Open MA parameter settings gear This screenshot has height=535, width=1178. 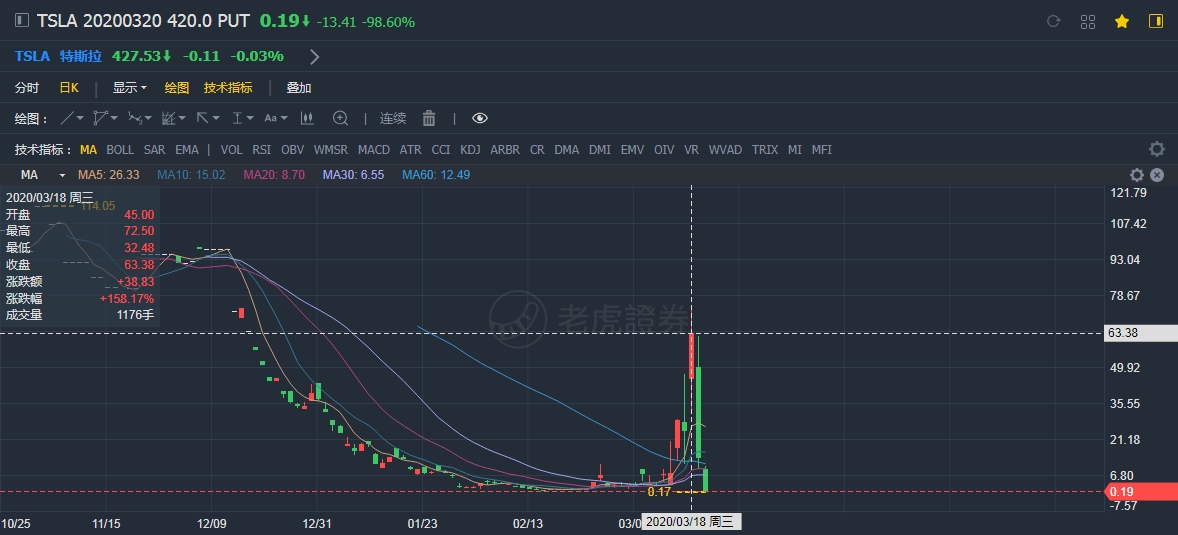coord(1137,175)
